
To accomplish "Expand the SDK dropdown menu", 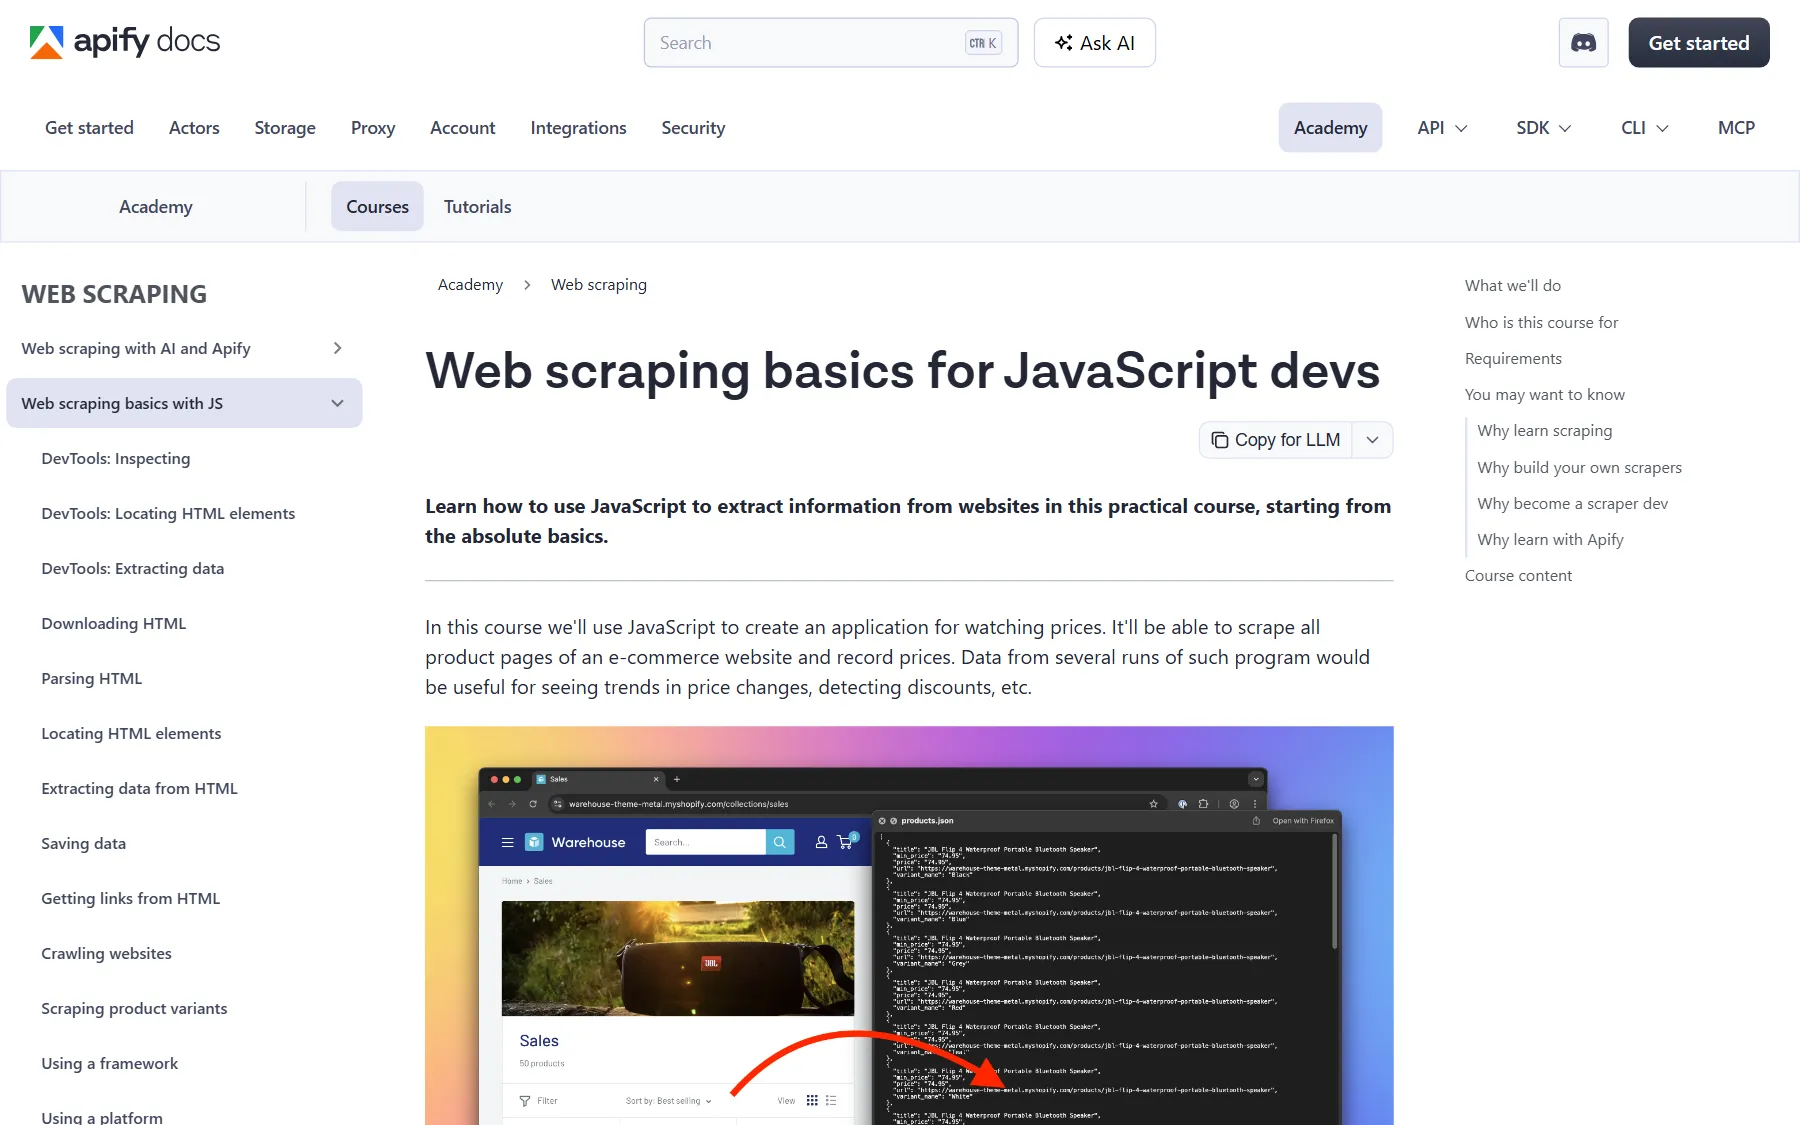I will (1543, 128).
